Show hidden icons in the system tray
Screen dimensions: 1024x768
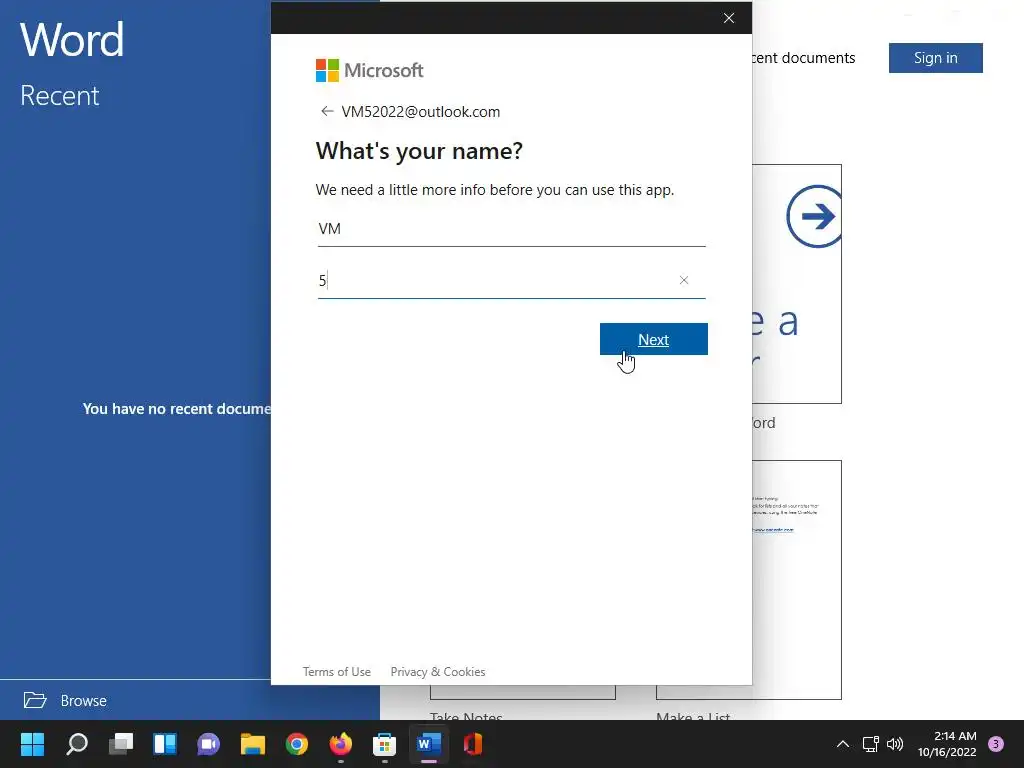pos(843,744)
